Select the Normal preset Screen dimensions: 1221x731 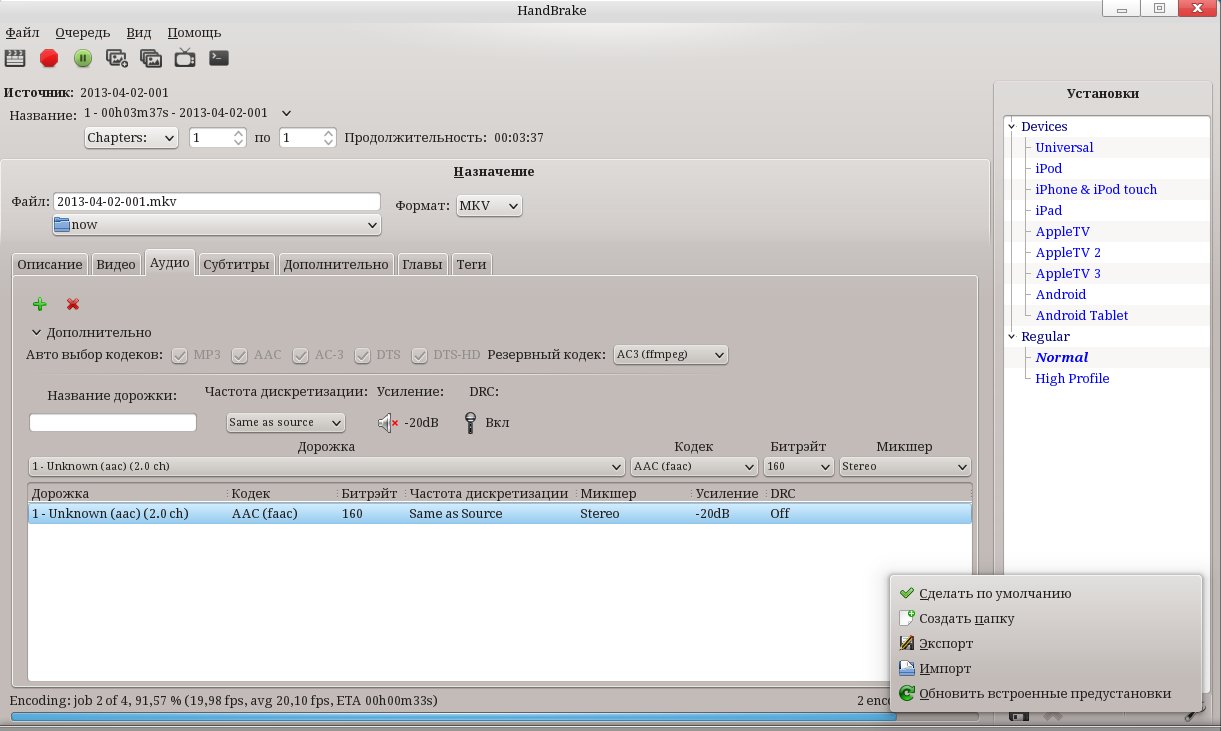[x=1062, y=357]
